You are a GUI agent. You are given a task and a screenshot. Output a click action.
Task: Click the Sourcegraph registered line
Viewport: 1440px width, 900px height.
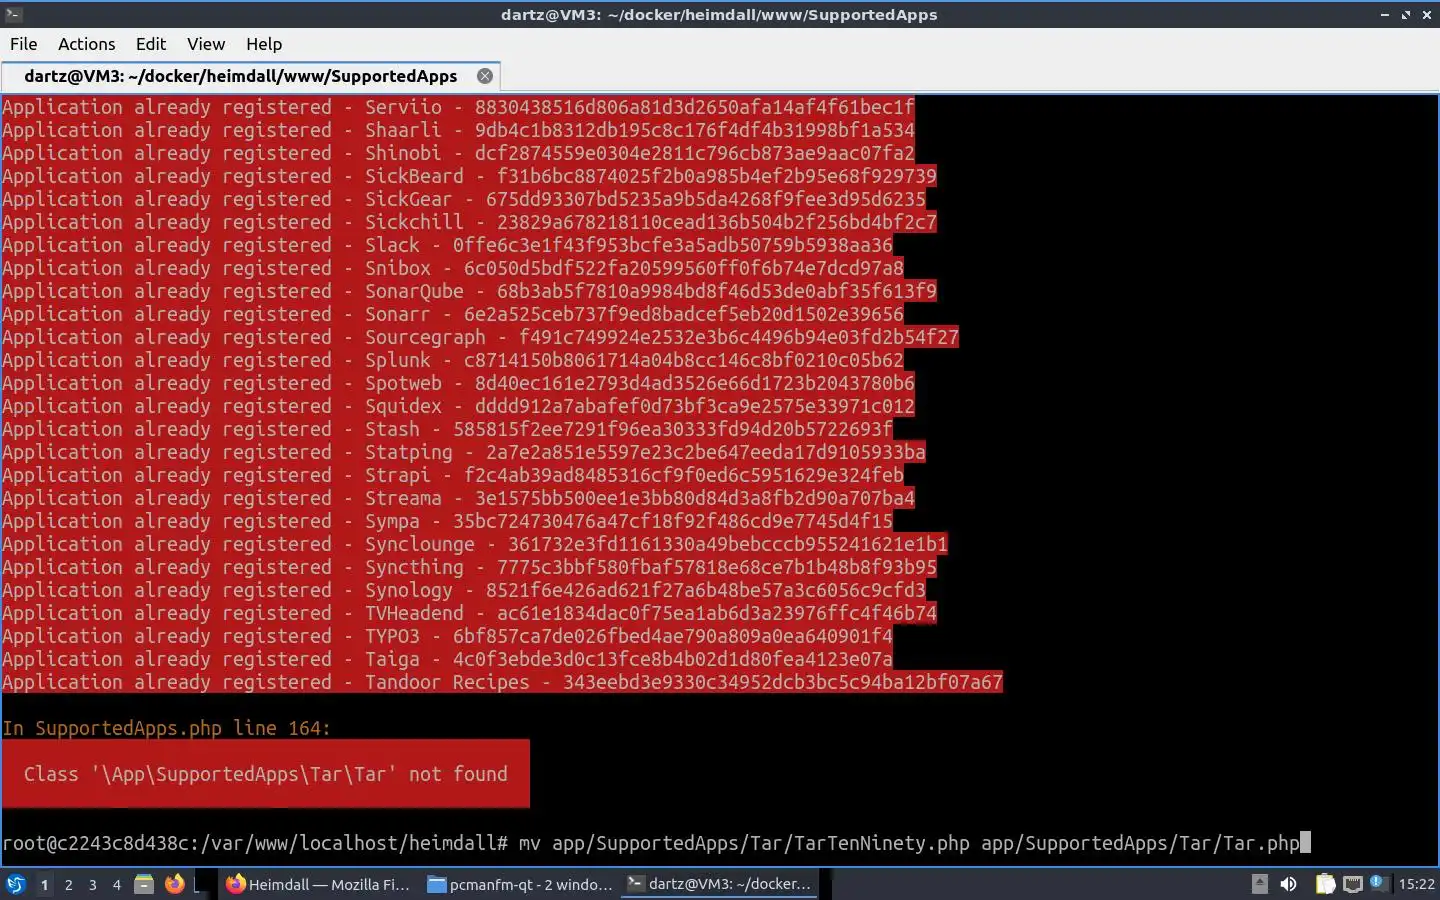[480, 337]
